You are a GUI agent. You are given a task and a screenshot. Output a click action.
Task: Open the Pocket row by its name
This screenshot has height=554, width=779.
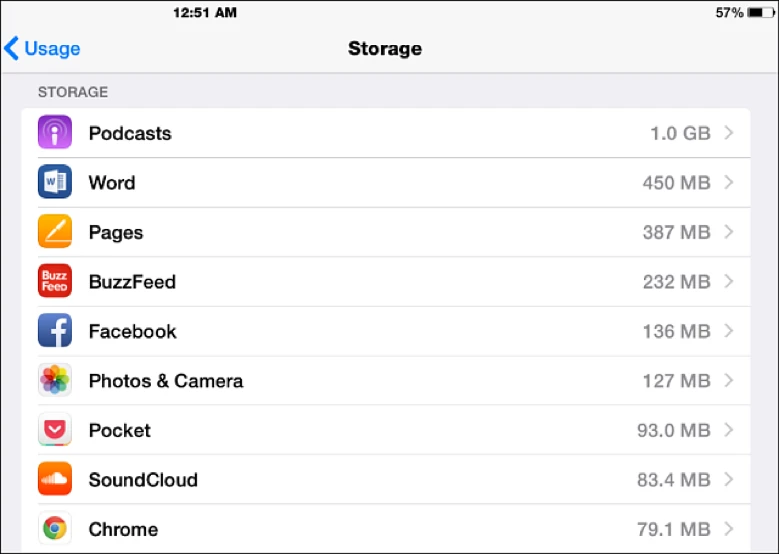coord(119,430)
